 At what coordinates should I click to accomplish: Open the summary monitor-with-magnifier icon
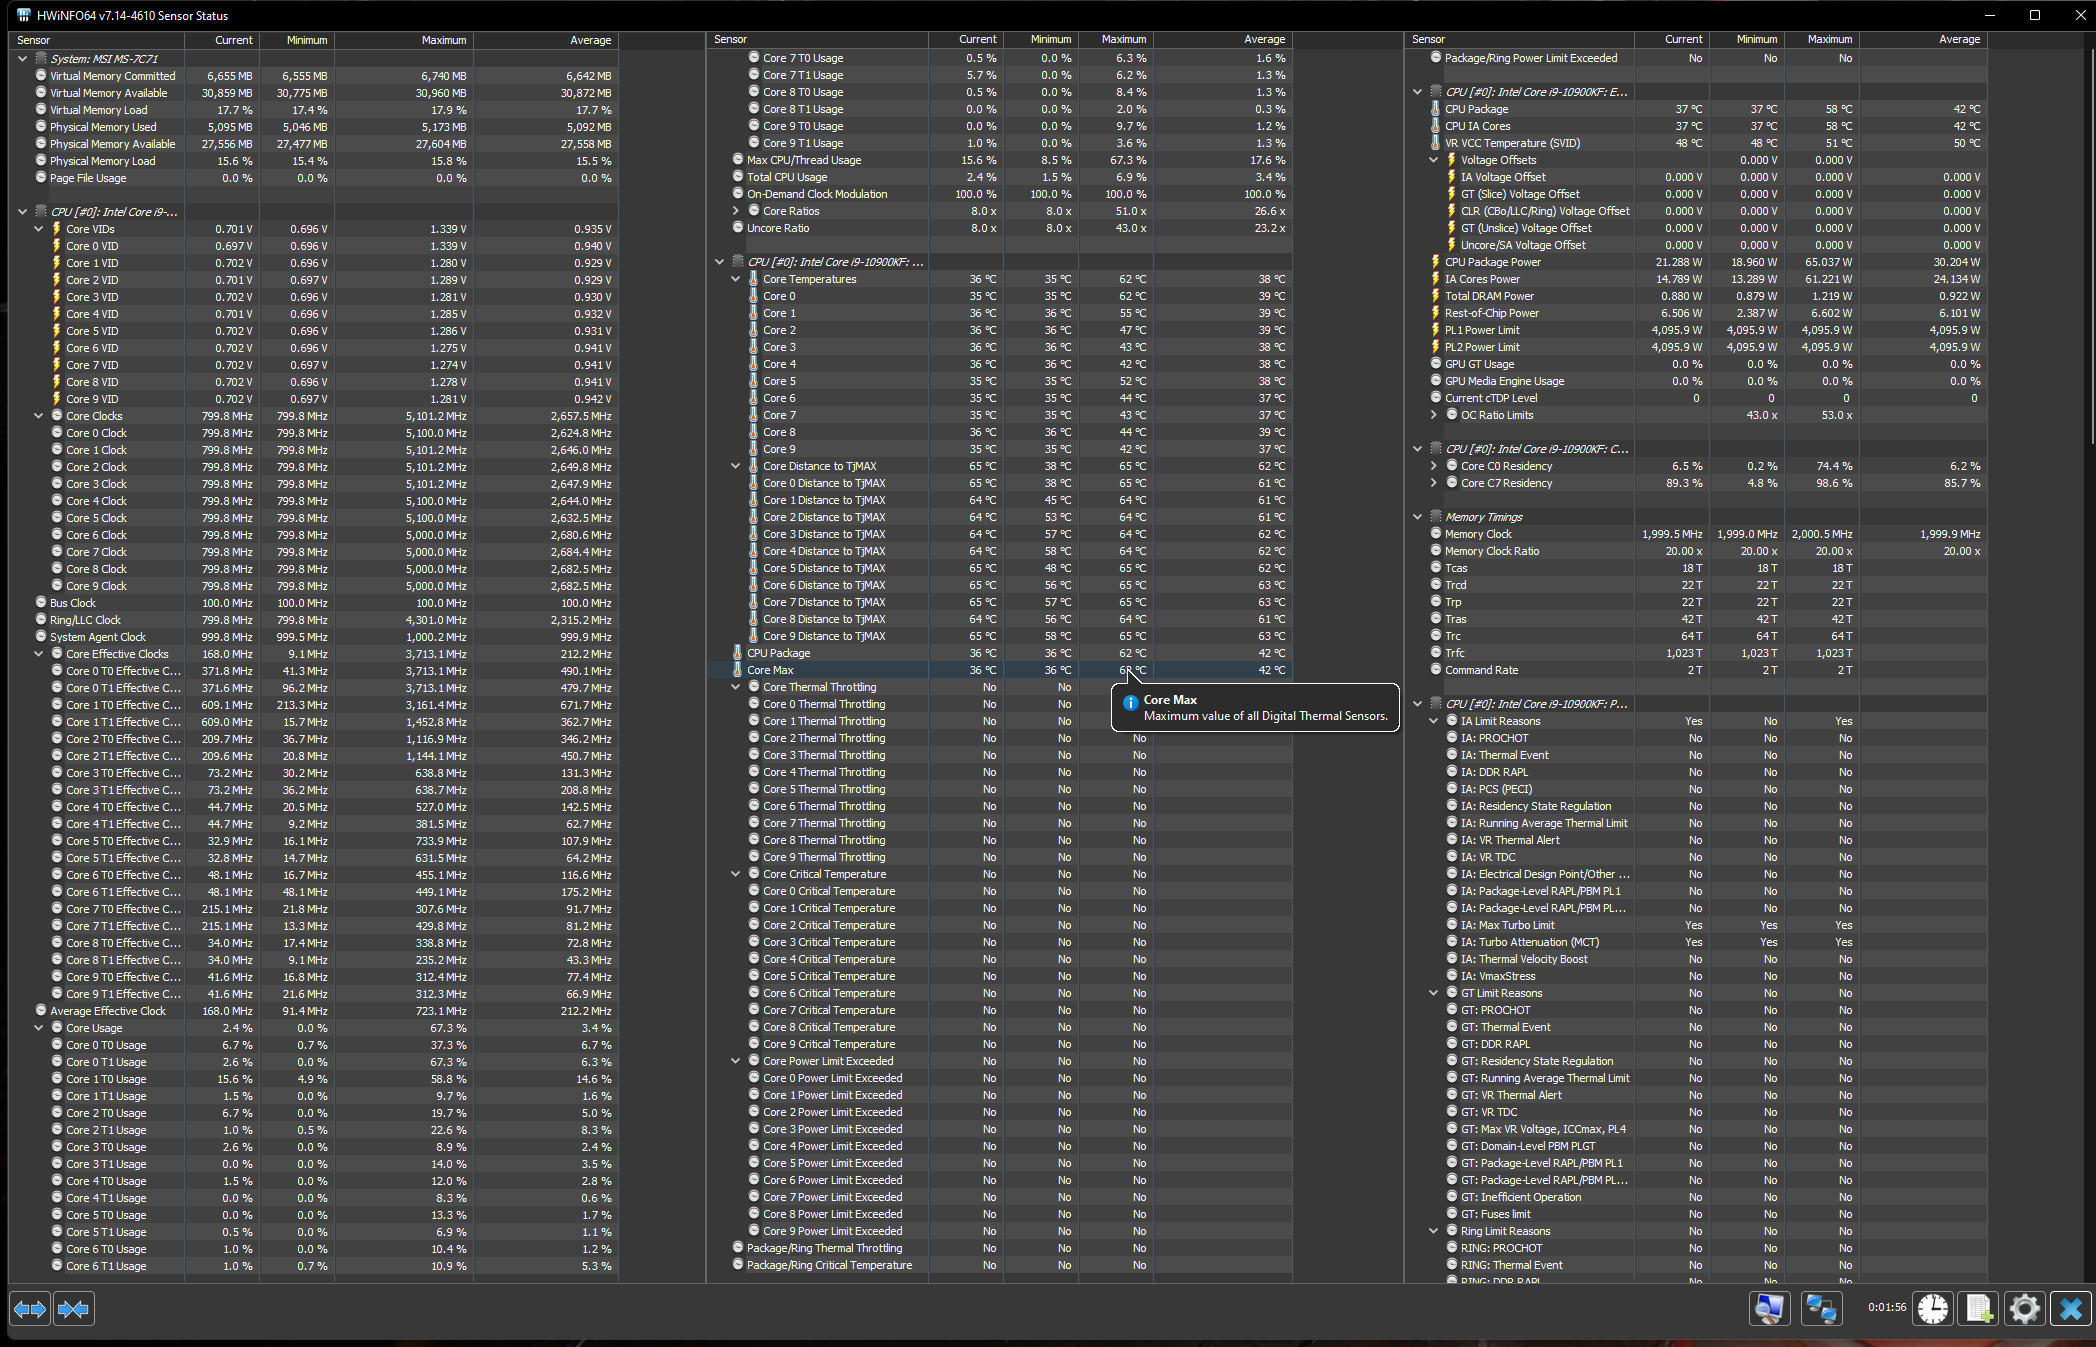[x=1770, y=1309]
